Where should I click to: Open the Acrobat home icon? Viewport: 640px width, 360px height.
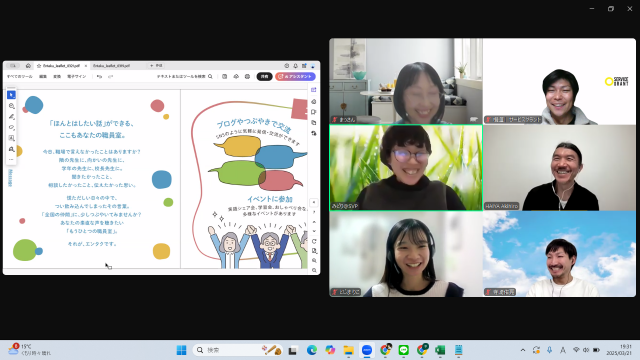pyautogui.click(x=28, y=66)
